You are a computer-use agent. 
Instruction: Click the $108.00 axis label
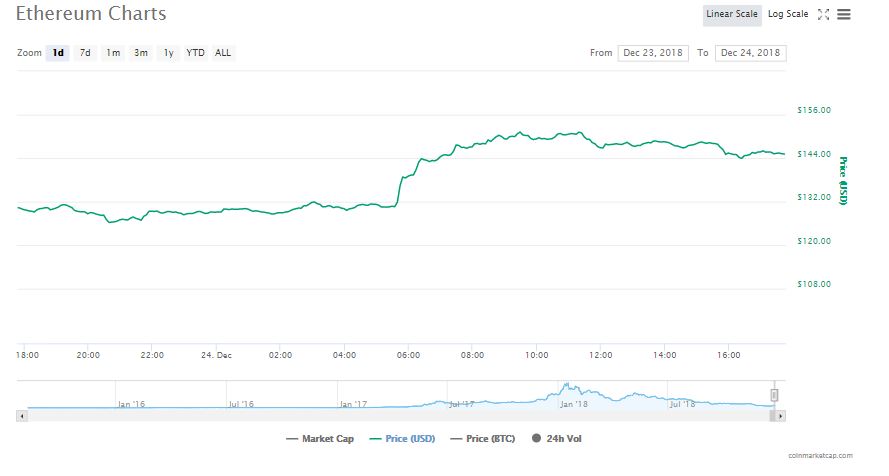[x=814, y=284]
